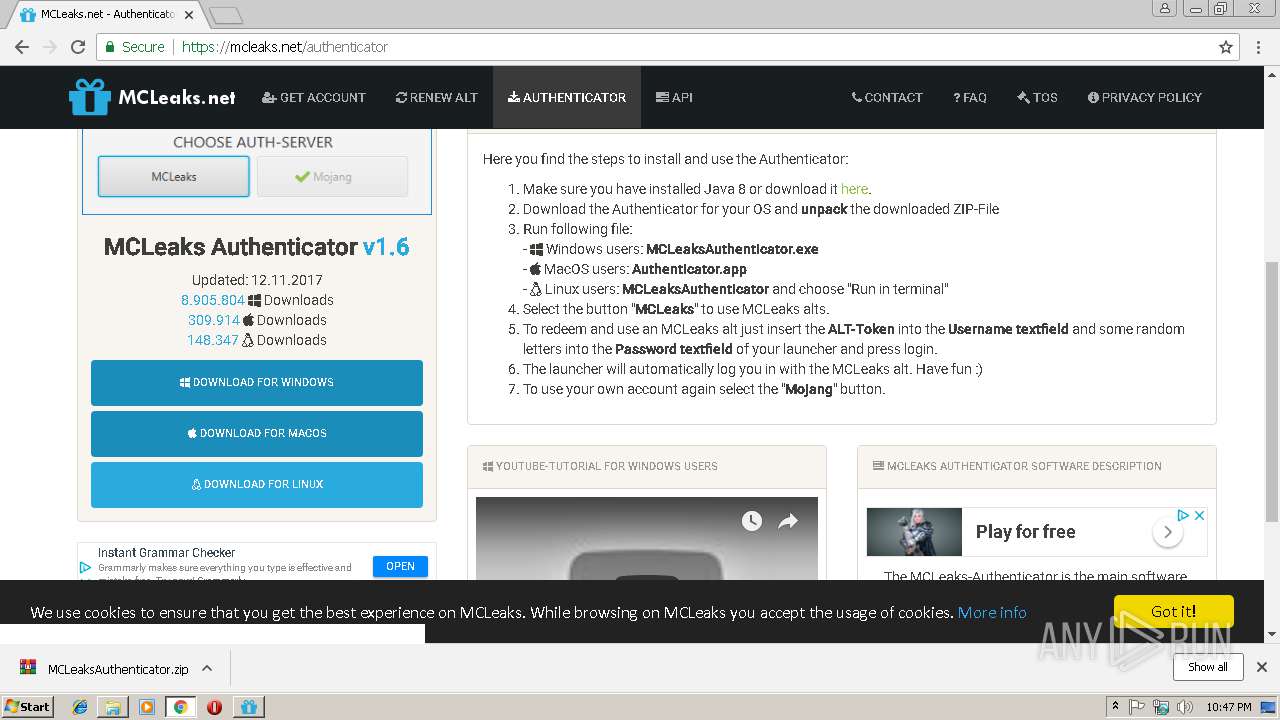
Task: Click the 'Updated: 12.11.2017' text
Action: pyautogui.click(x=257, y=280)
